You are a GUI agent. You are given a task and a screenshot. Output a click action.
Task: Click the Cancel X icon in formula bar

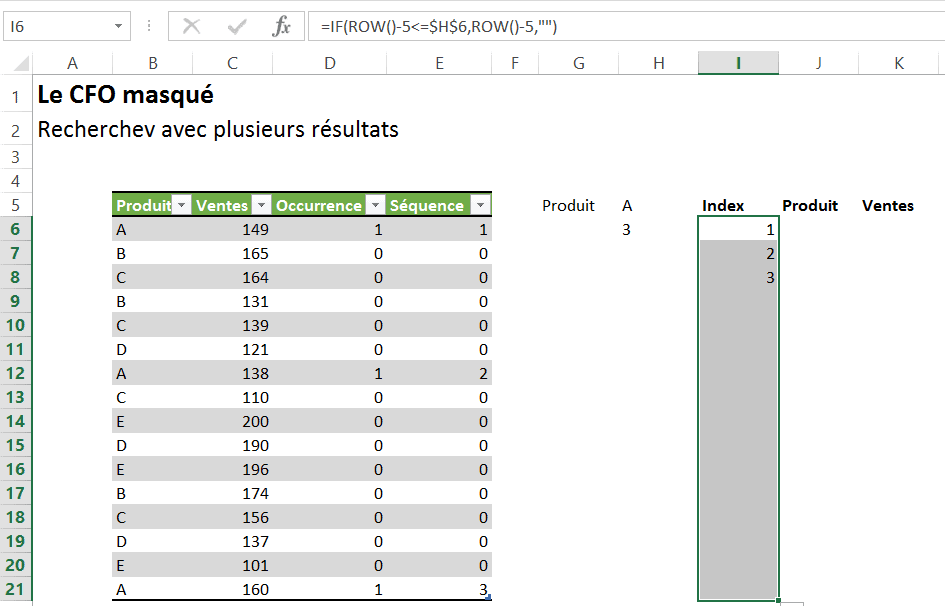(x=192, y=27)
